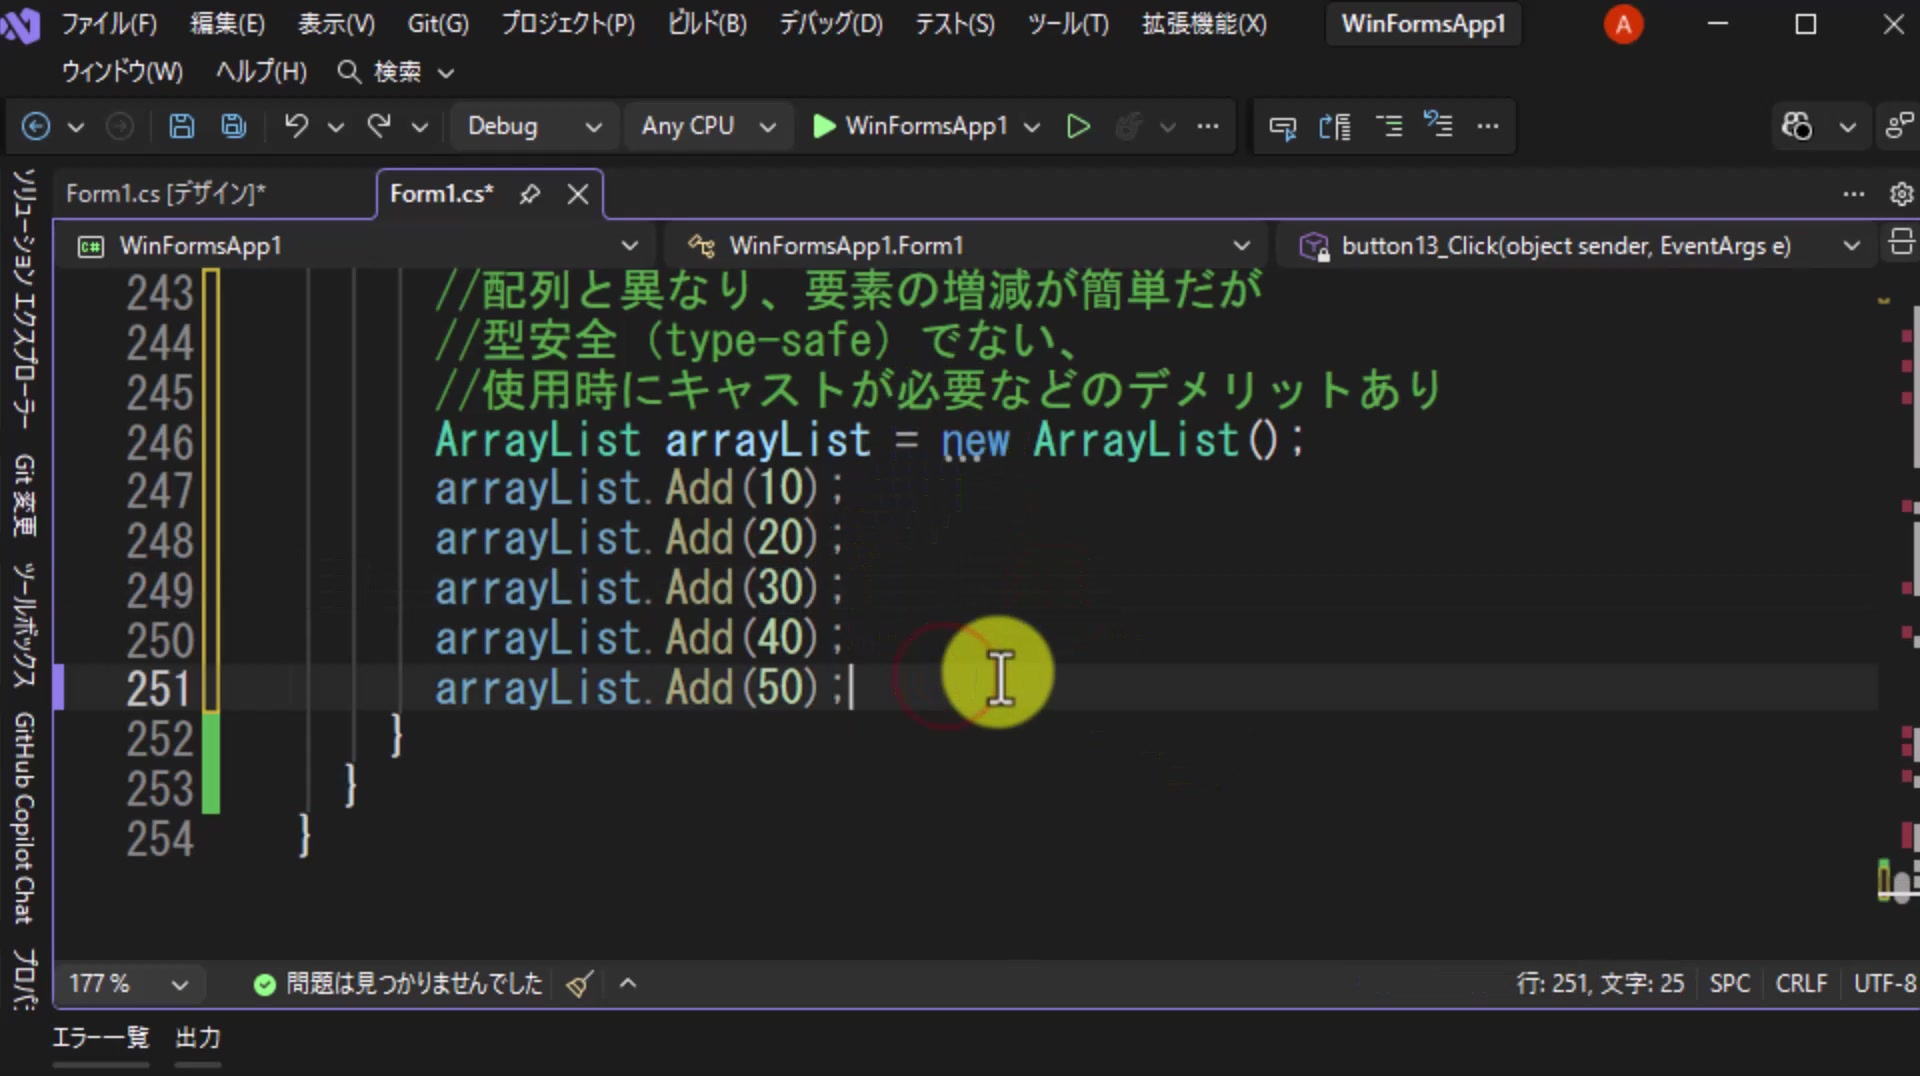
Task: Click the split editor icon beside the member dropdown
Action: [1902, 243]
